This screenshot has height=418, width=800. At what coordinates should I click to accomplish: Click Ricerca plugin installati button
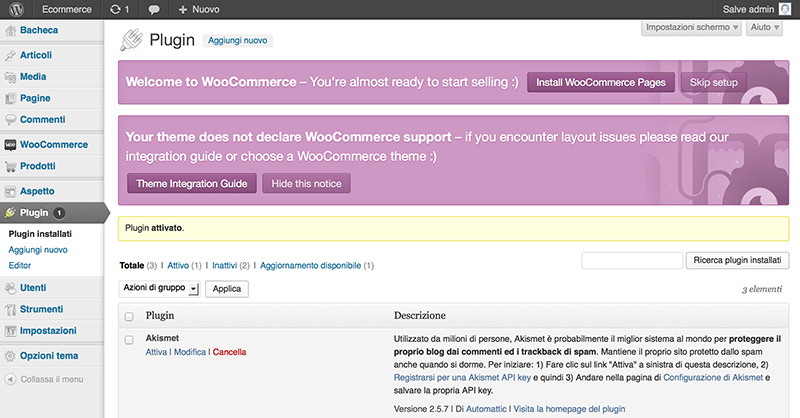point(737,260)
